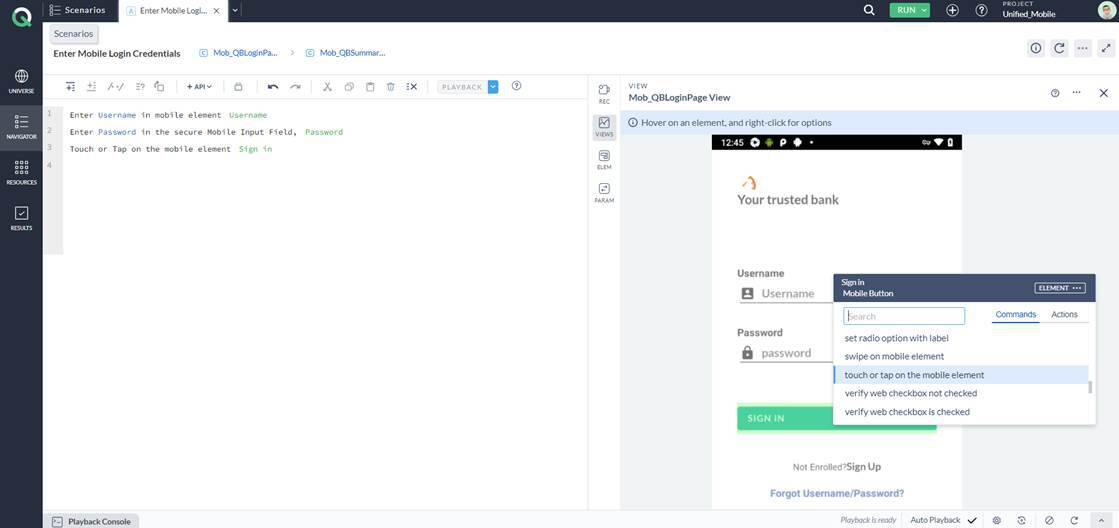The width and height of the screenshot is (1119, 528).
Task: Open the tab list chevron after the tab
Action: pyautogui.click(x=236, y=10)
